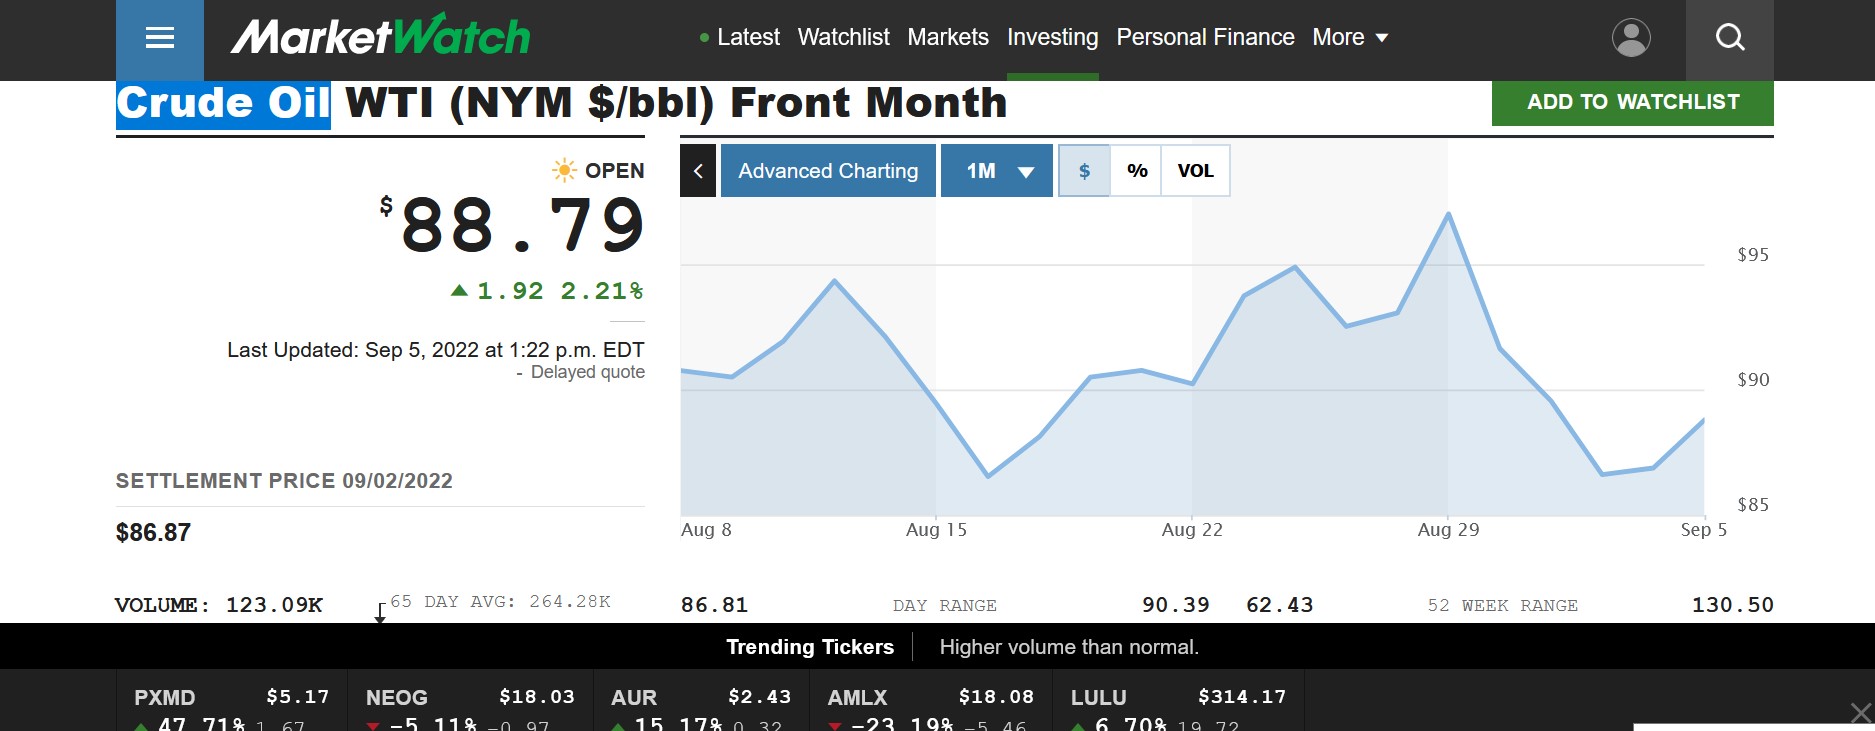The width and height of the screenshot is (1875, 731).
Task: Close the popup at bottom right
Action: [x=1860, y=713]
